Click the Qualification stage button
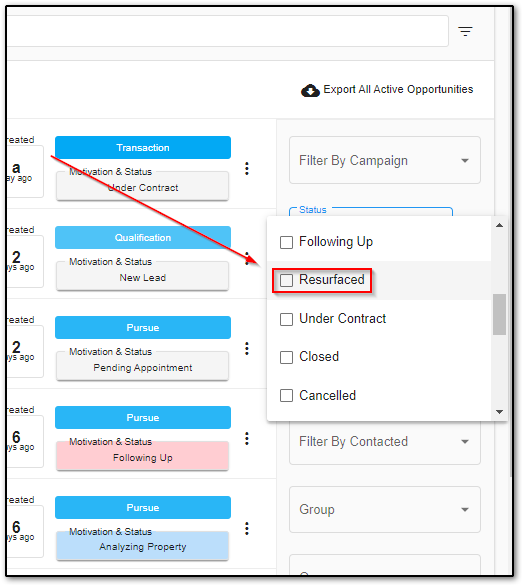 [x=143, y=238]
